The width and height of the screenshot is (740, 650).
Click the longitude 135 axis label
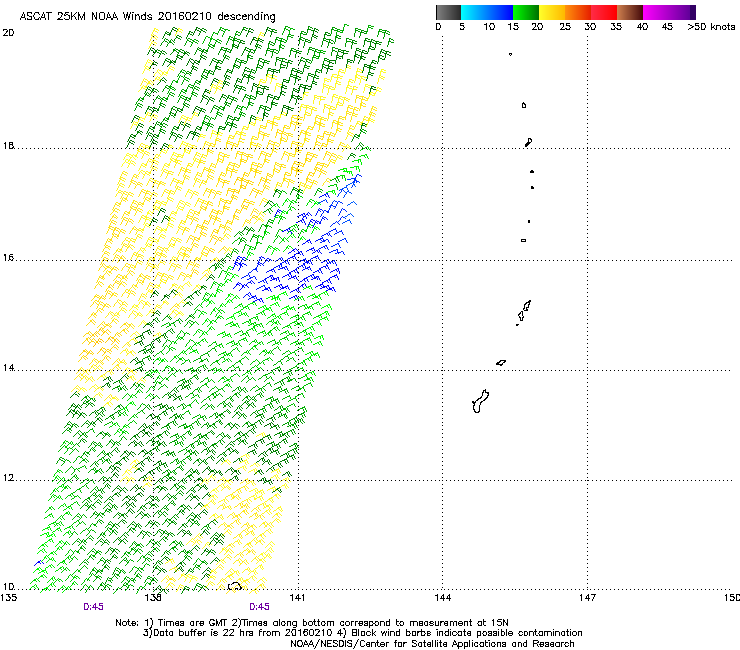coord(9,598)
